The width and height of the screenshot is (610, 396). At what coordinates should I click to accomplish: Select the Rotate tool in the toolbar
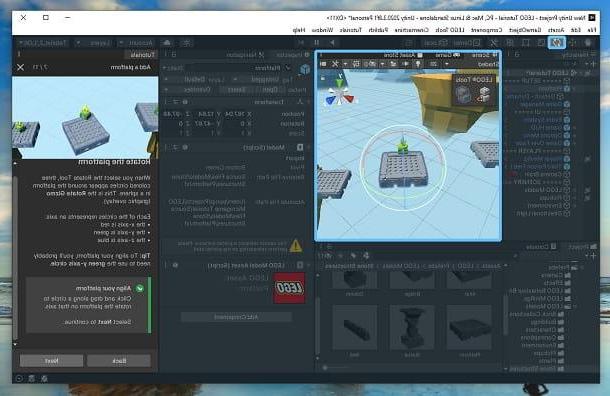[556, 42]
